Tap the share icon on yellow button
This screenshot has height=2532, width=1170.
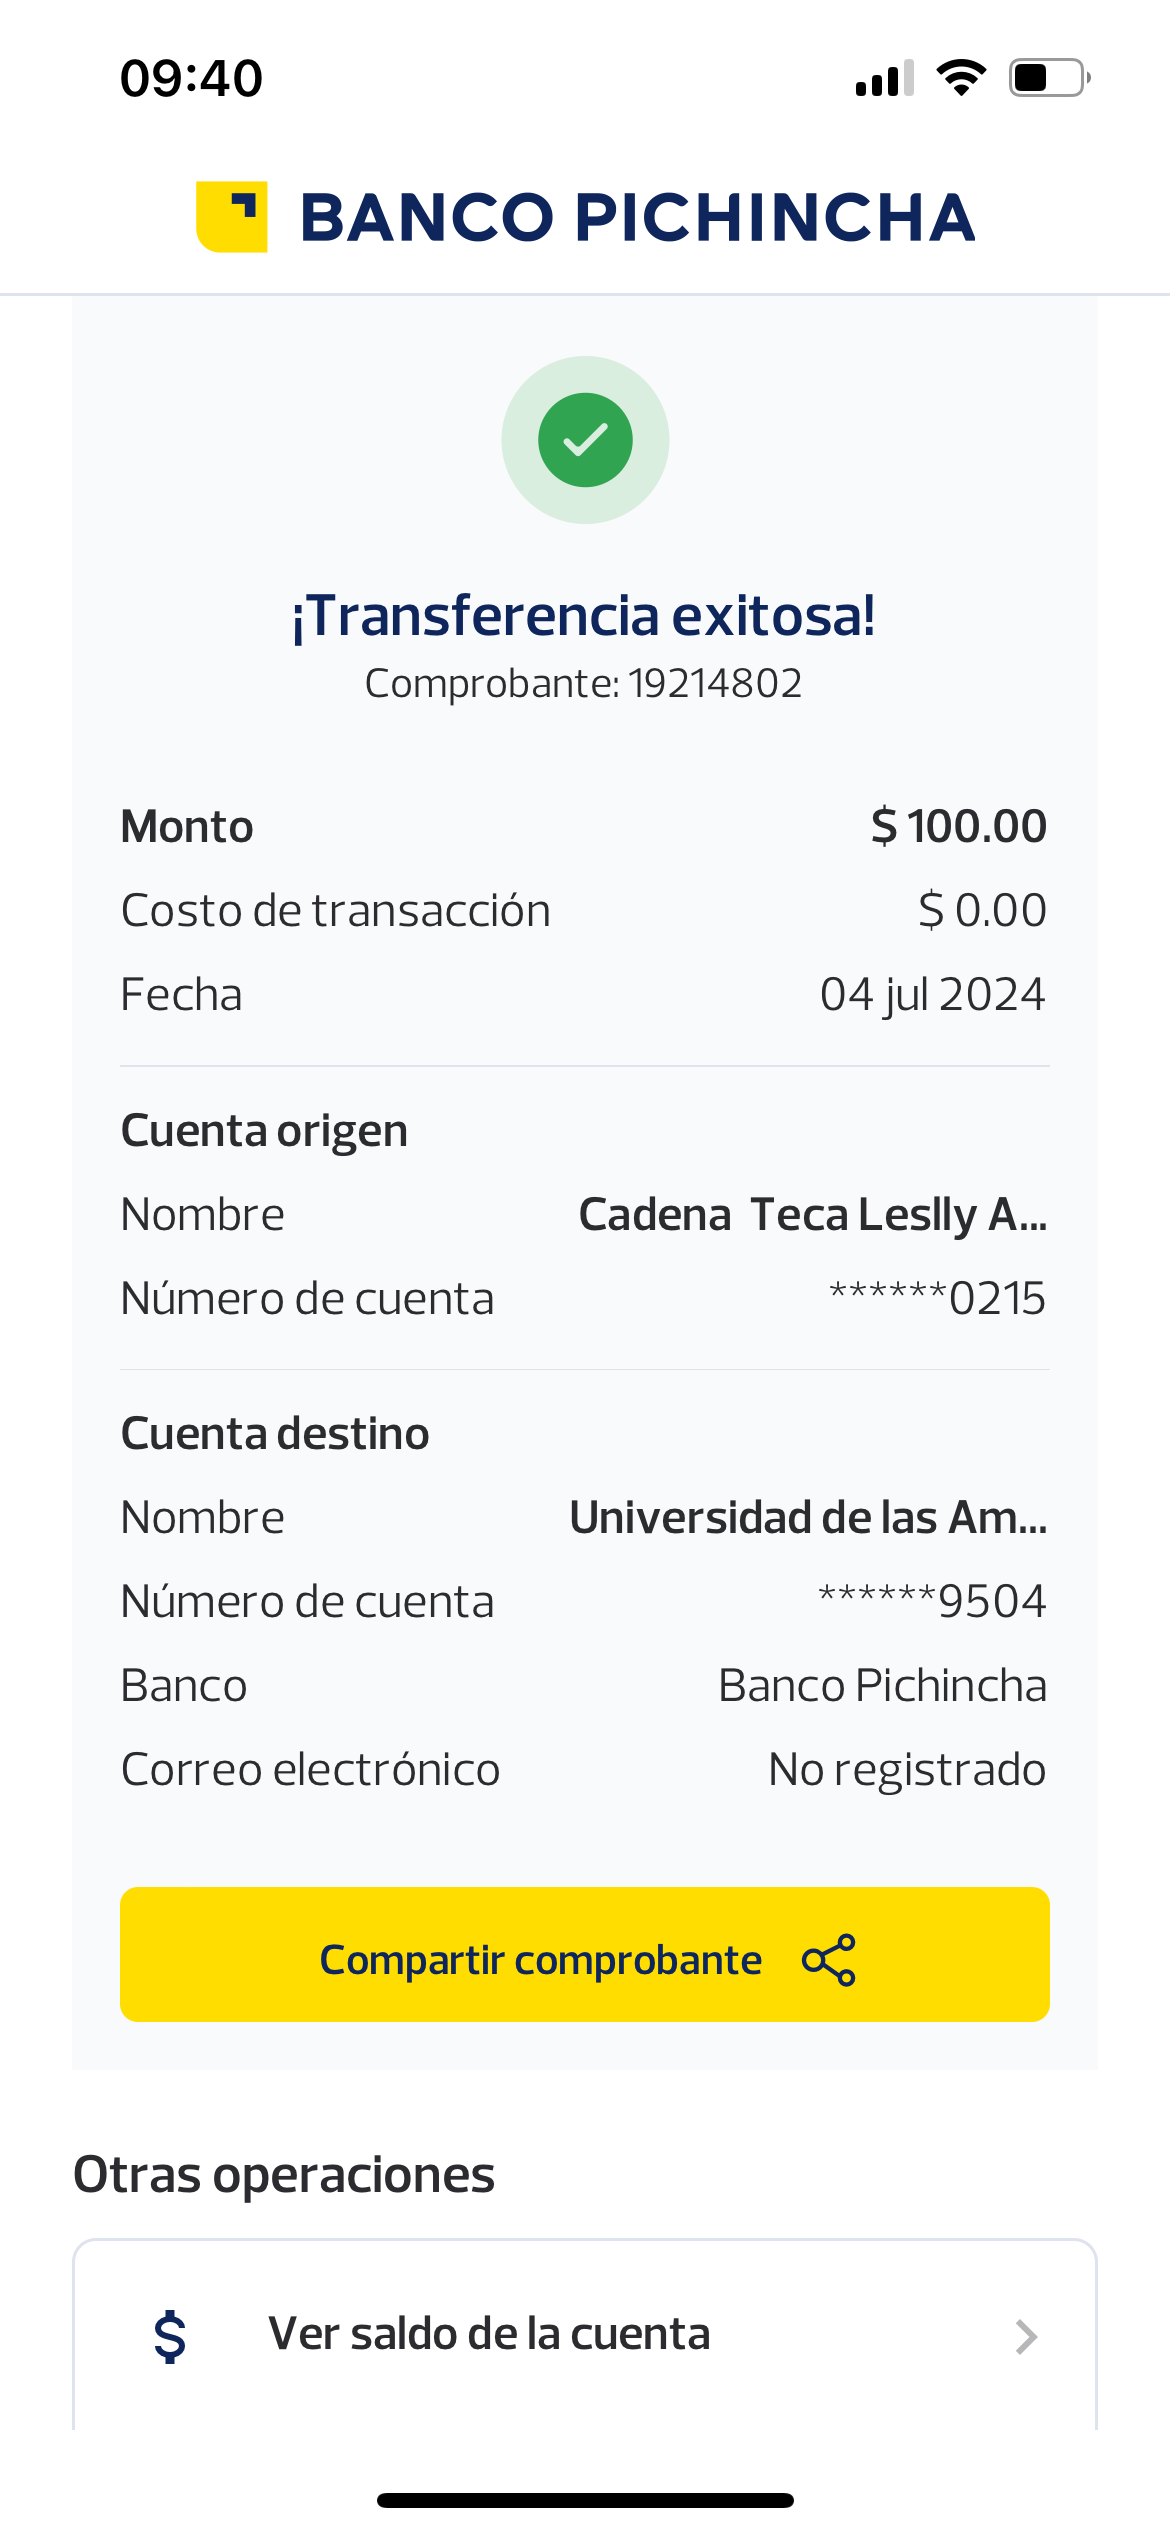(x=829, y=1959)
